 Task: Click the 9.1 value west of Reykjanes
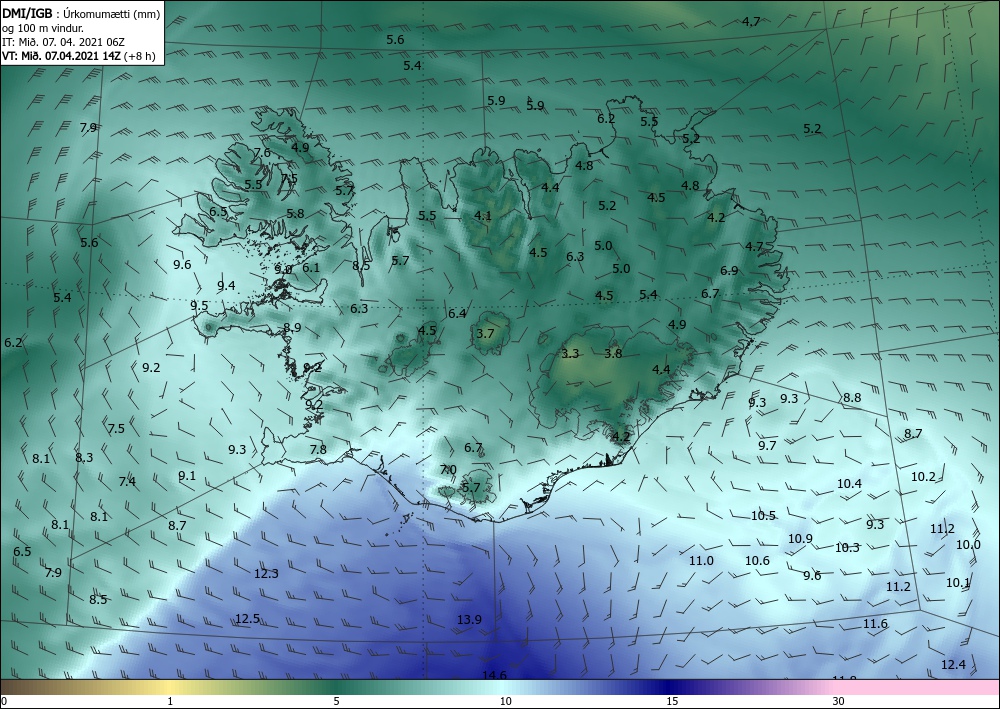click(x=187, y=476)
